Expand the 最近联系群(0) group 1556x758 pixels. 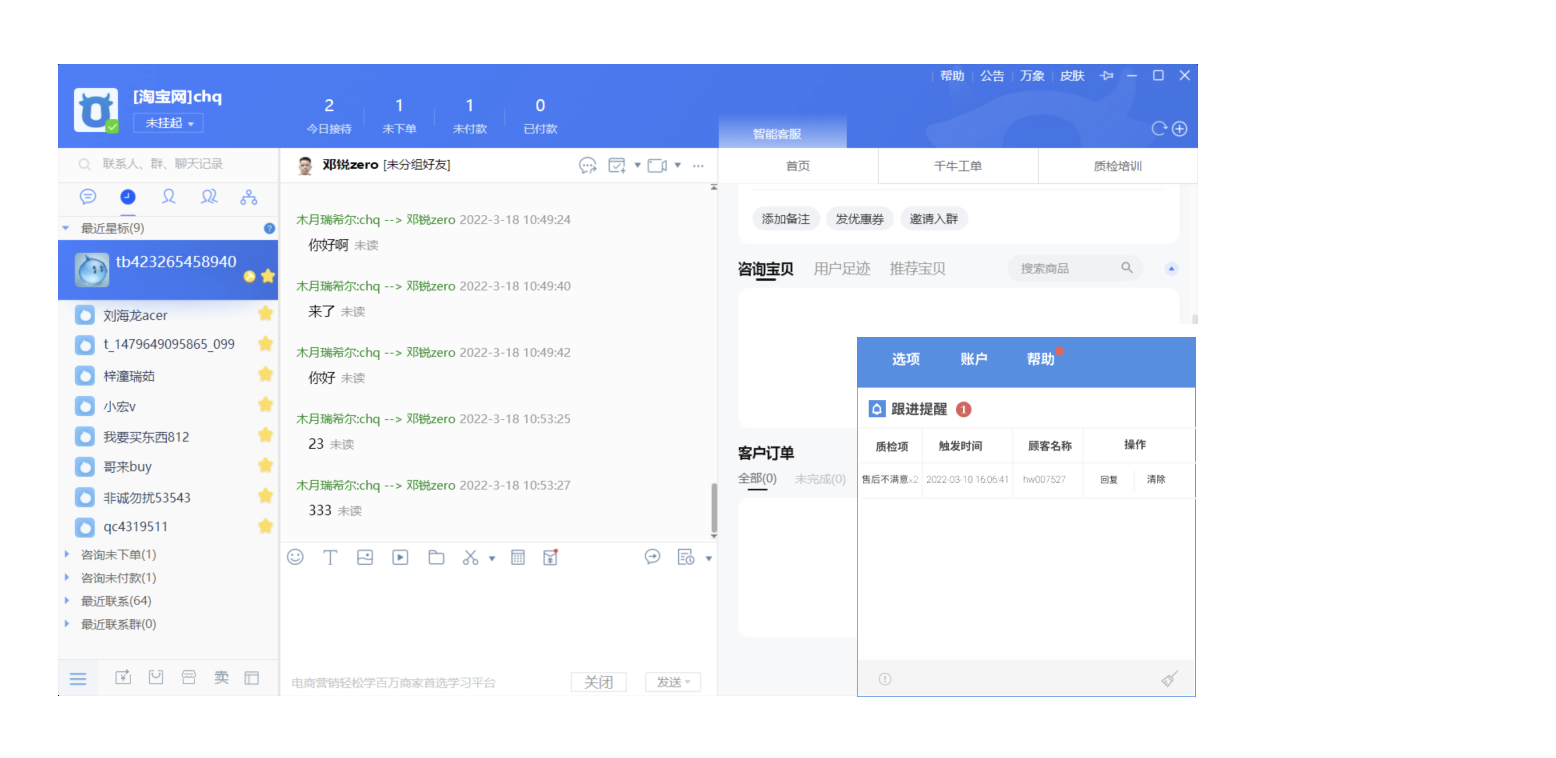click(x=67, y=624)
